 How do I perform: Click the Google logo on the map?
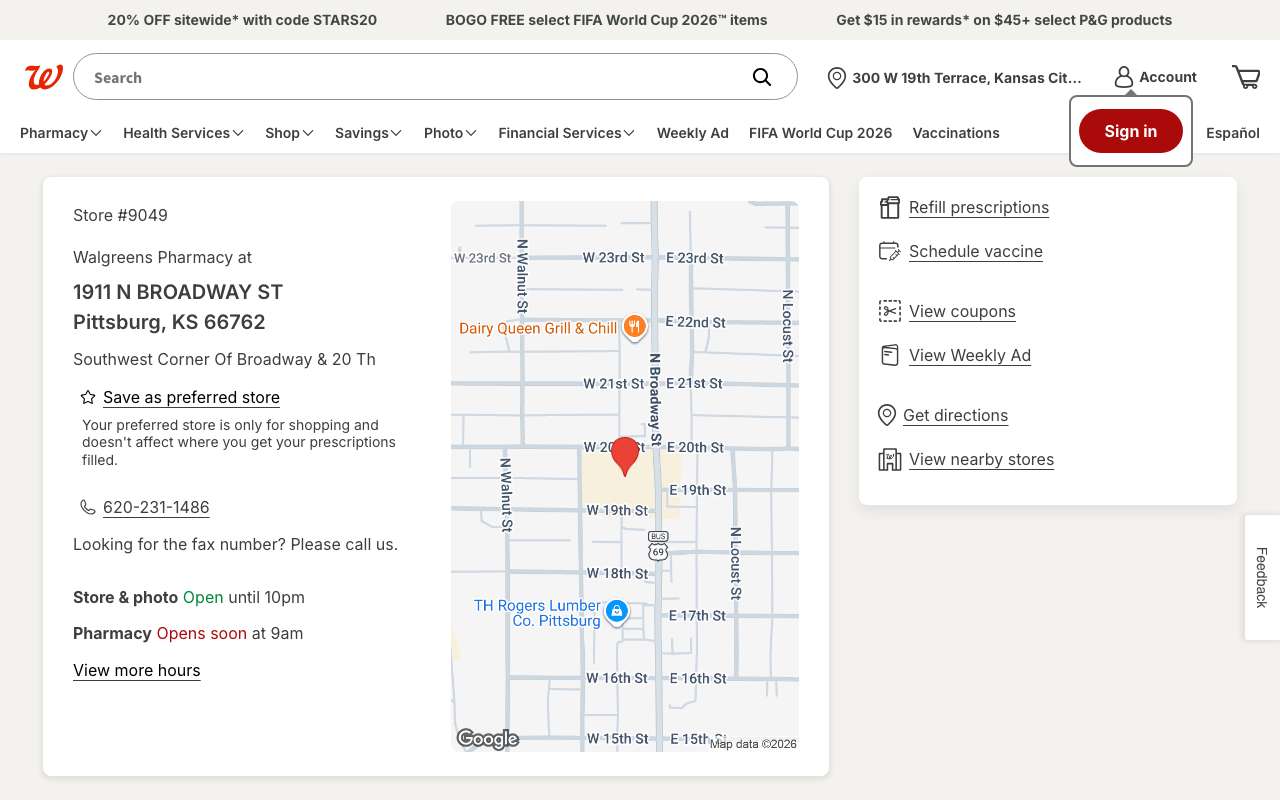pos(488,739)
